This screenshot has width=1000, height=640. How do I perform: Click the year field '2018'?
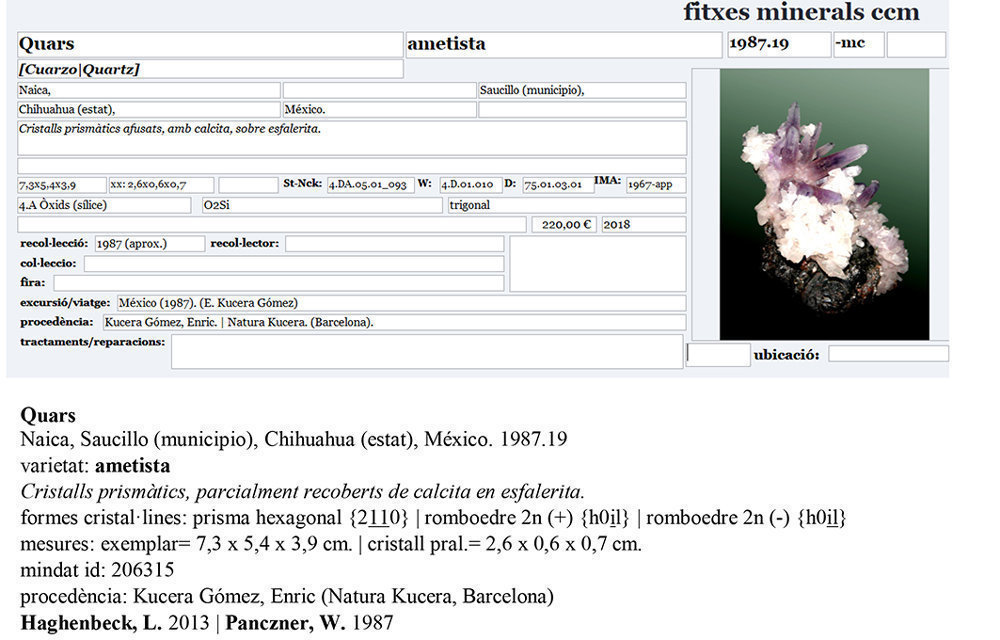[x=644, y=224]
